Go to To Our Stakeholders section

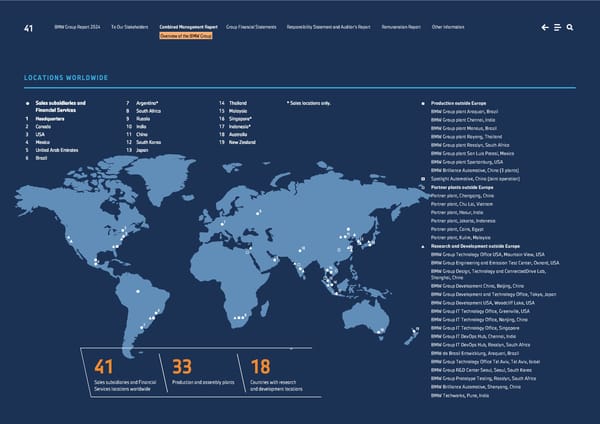point(131,27)
